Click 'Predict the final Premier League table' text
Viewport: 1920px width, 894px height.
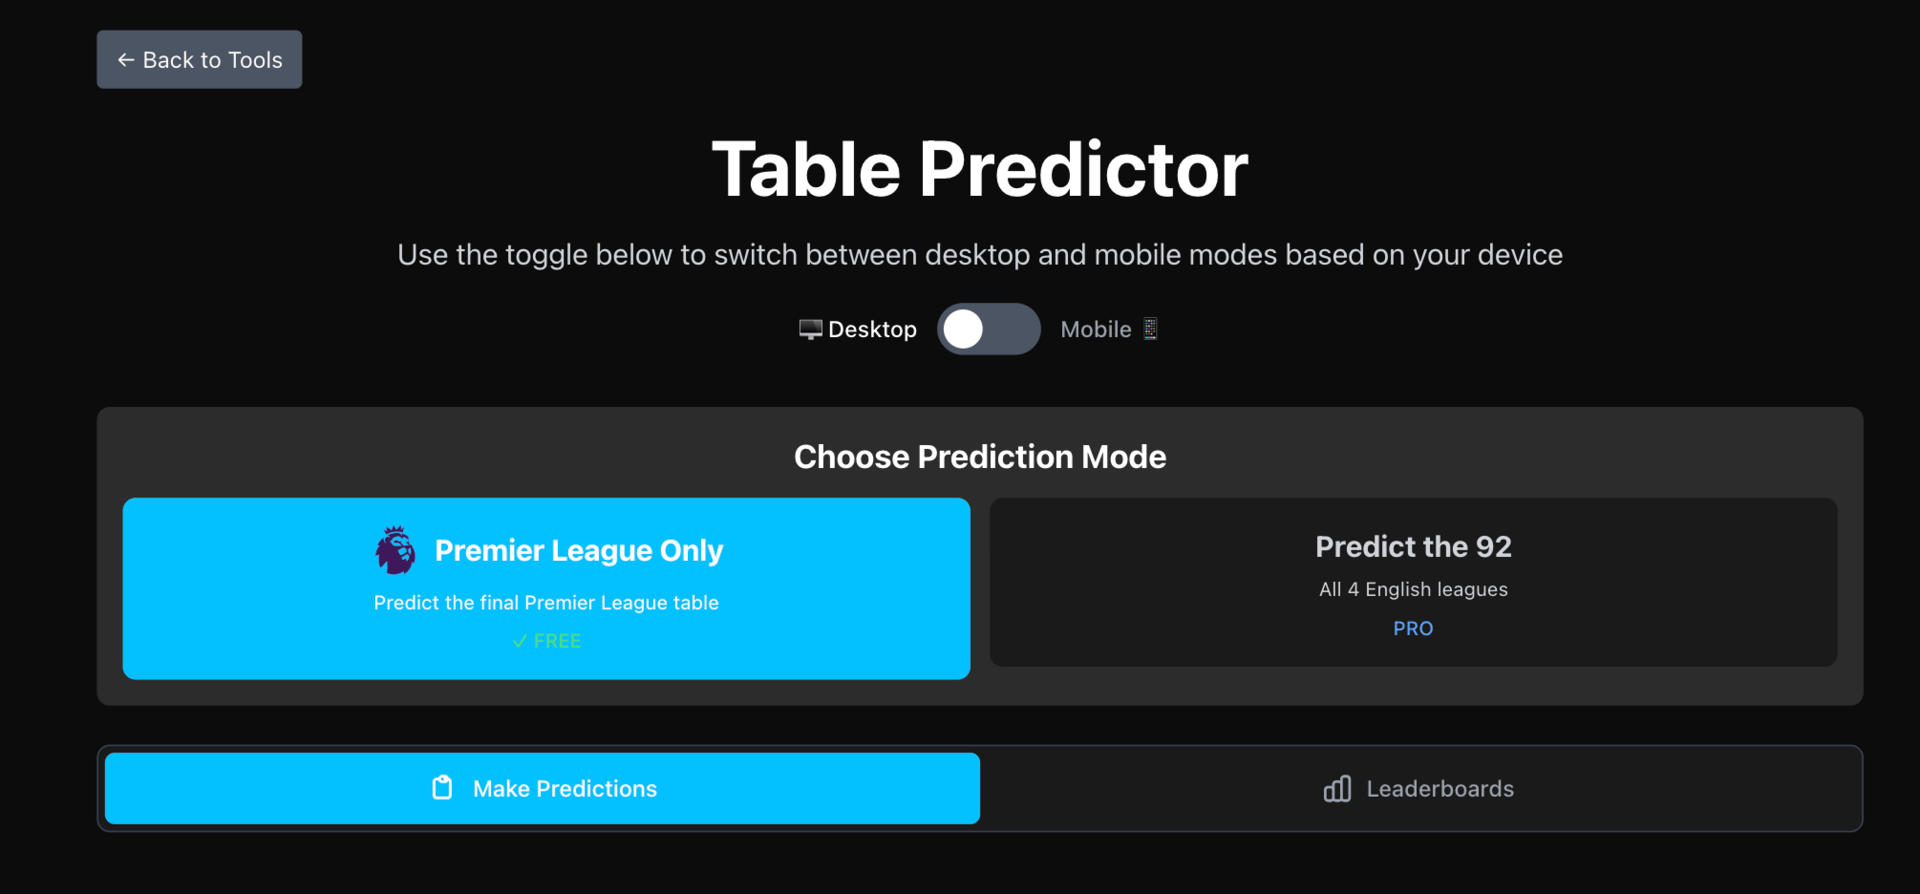click(546, 602)
